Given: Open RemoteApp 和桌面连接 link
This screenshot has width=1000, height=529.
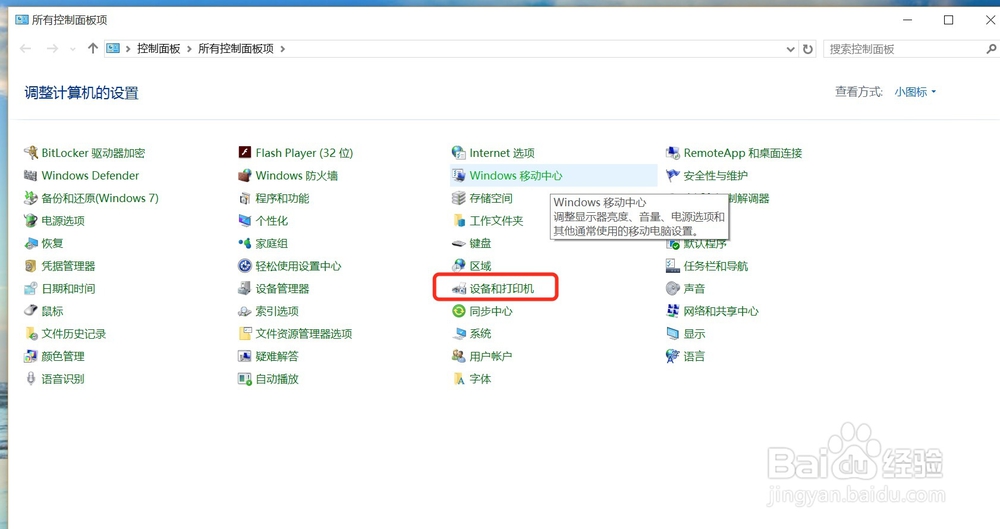Looking at the screenshot, I should tap(743, 153).
